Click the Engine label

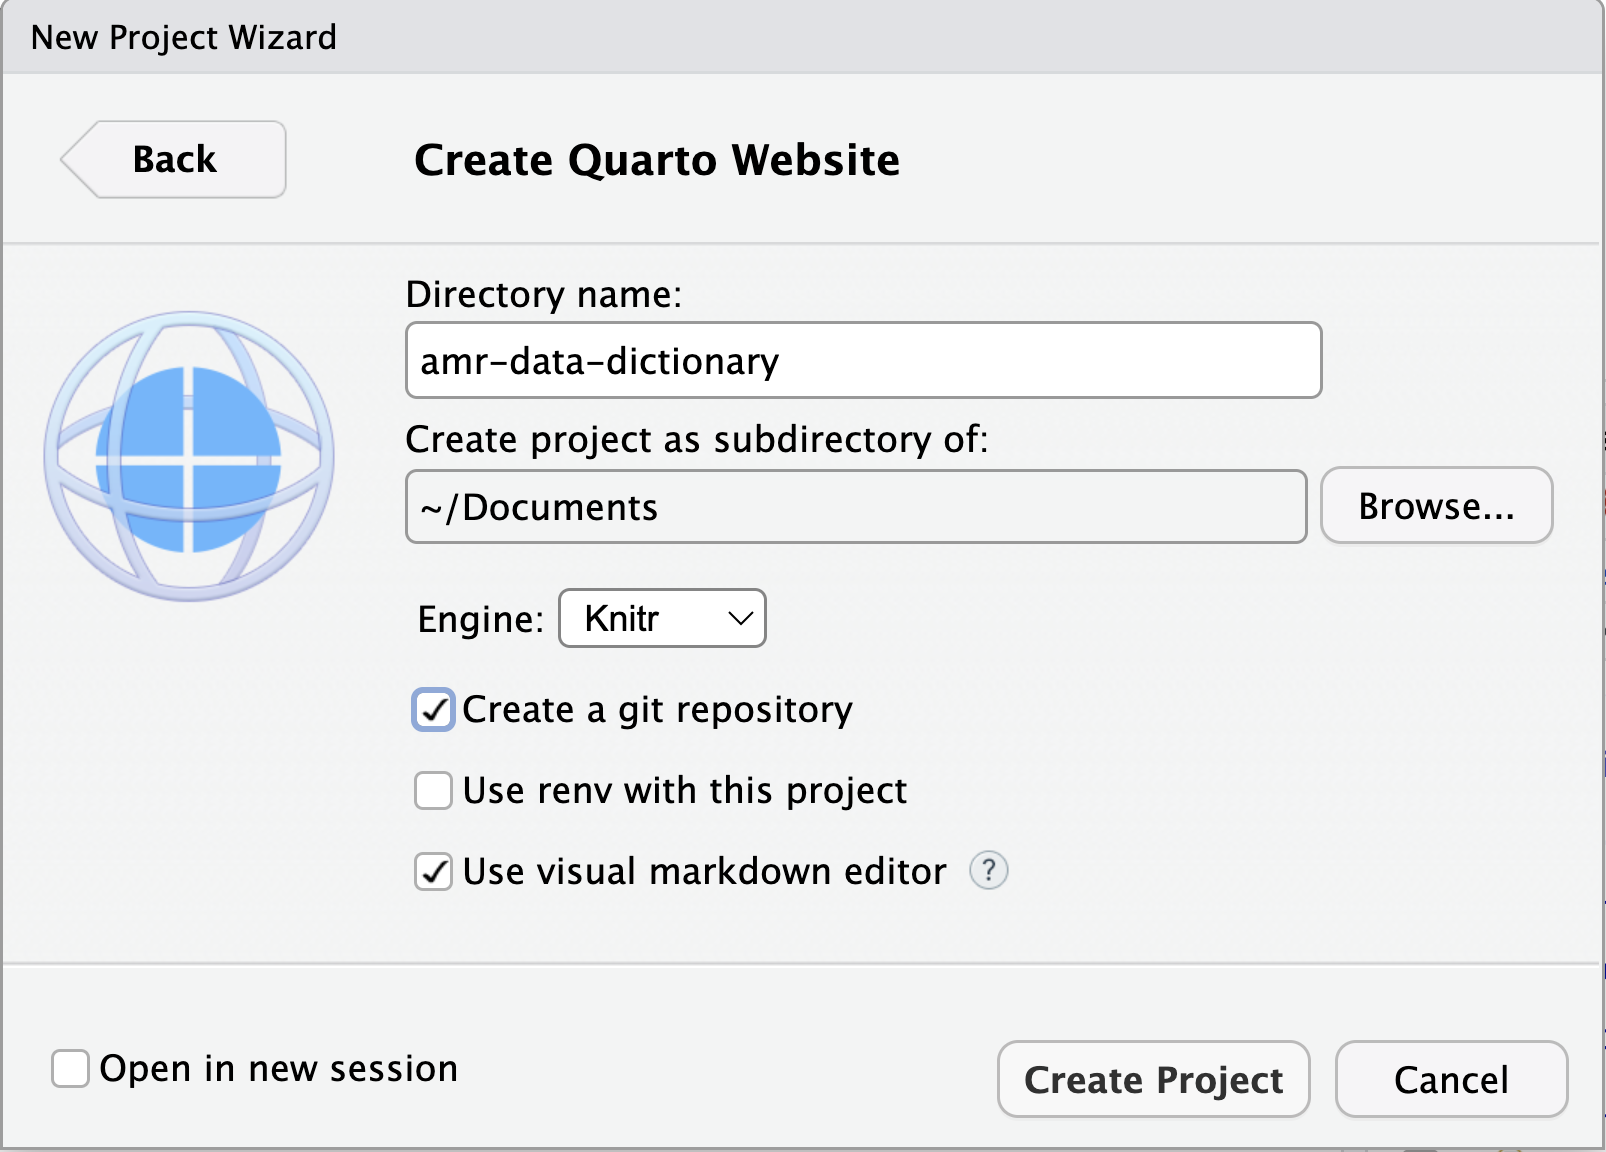point(480,619)
